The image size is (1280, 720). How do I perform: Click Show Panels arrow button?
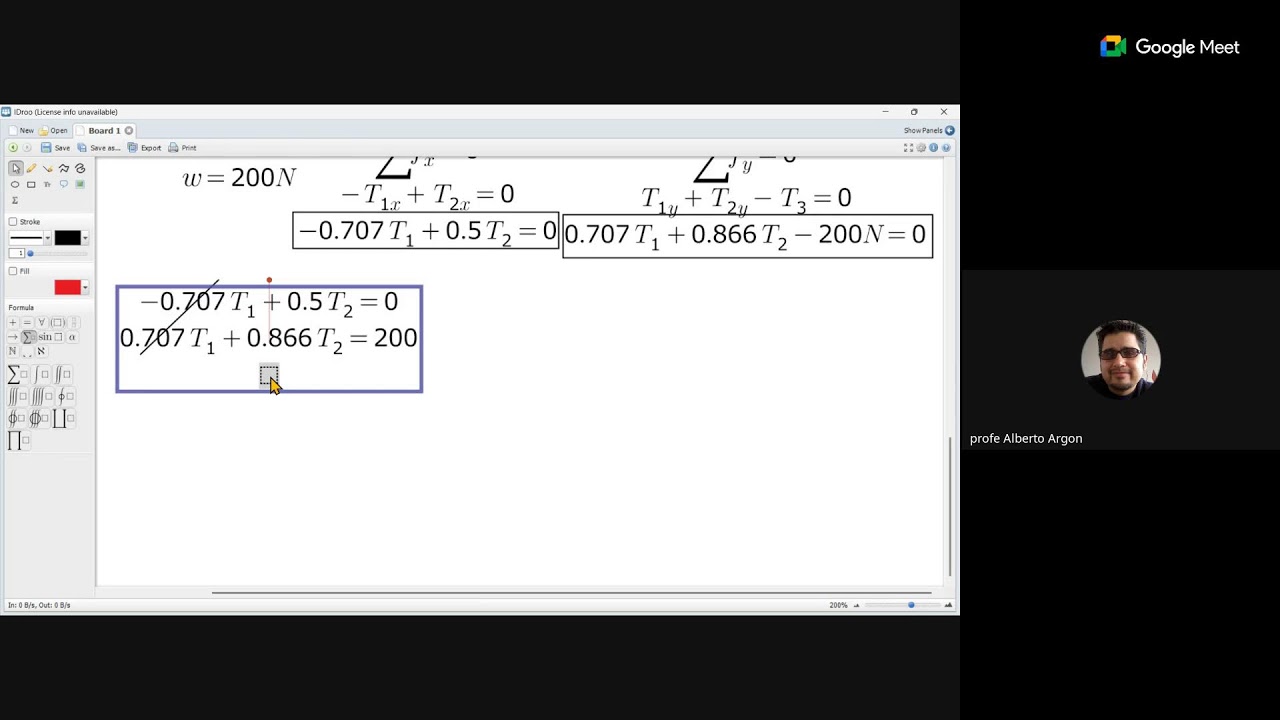950,130
